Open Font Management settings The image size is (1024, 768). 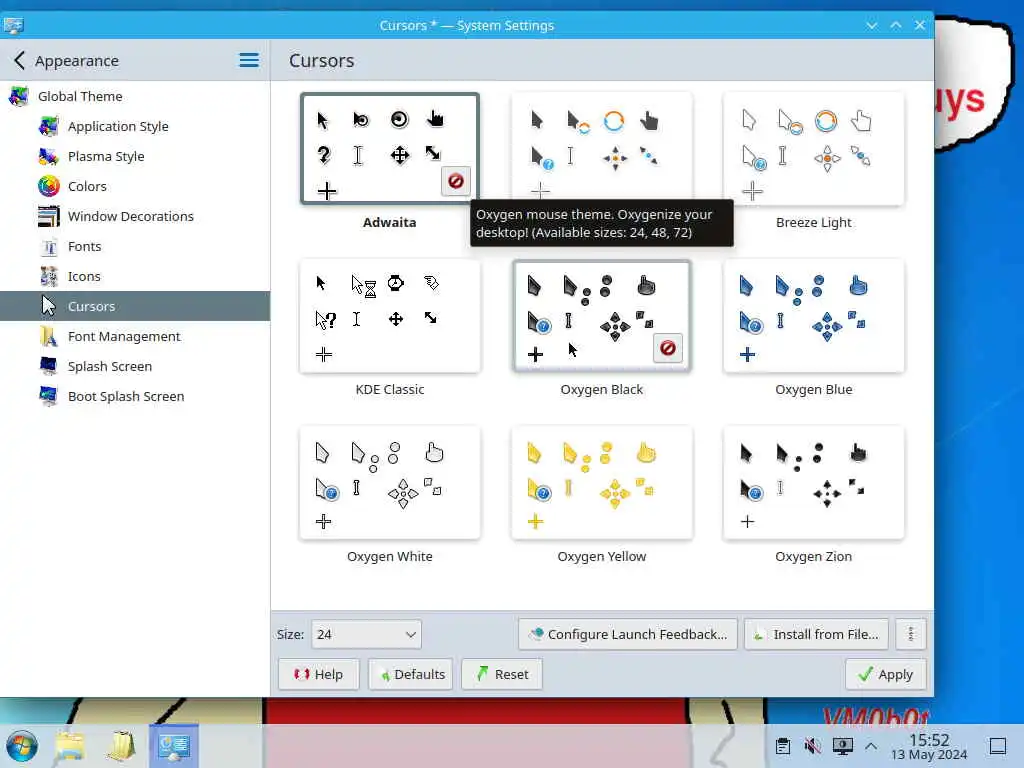[x=135, y=336]
